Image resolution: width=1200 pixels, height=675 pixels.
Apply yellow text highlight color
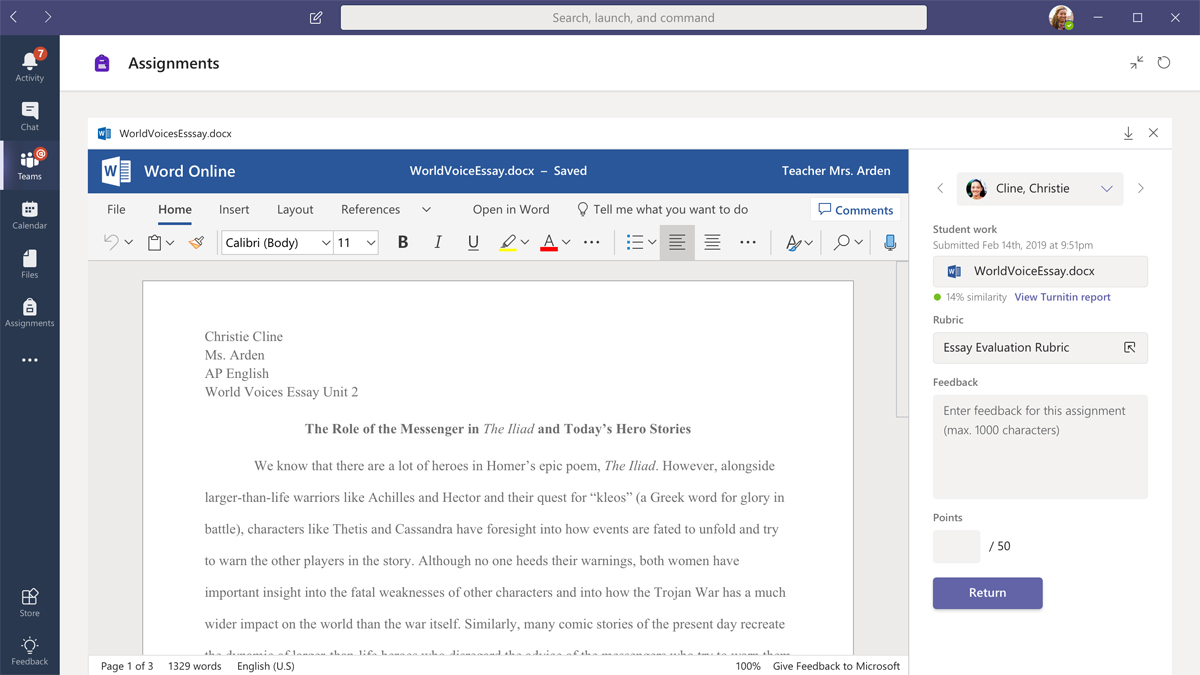508,242
